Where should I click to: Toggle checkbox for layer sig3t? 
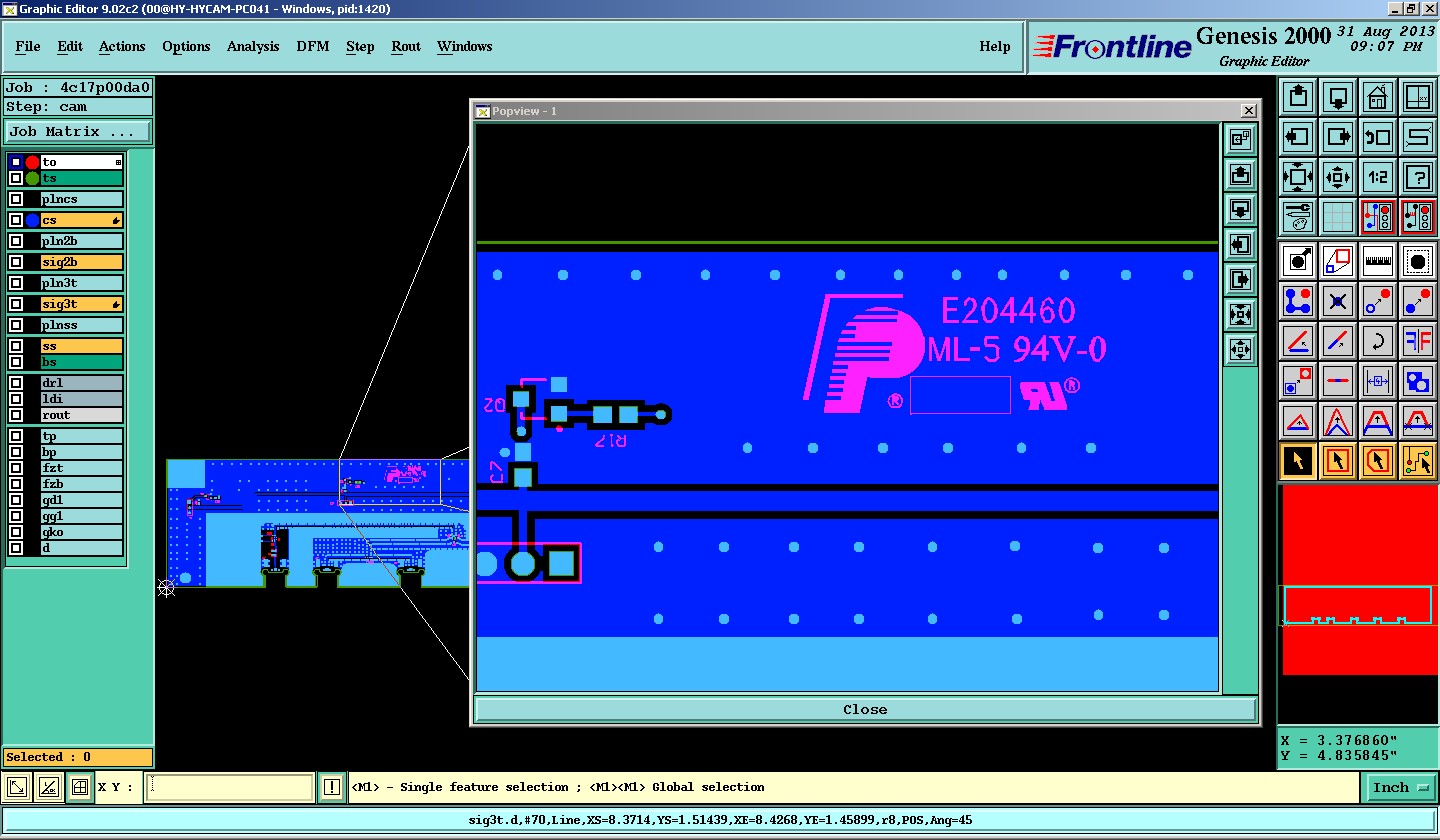pos(16,304)
